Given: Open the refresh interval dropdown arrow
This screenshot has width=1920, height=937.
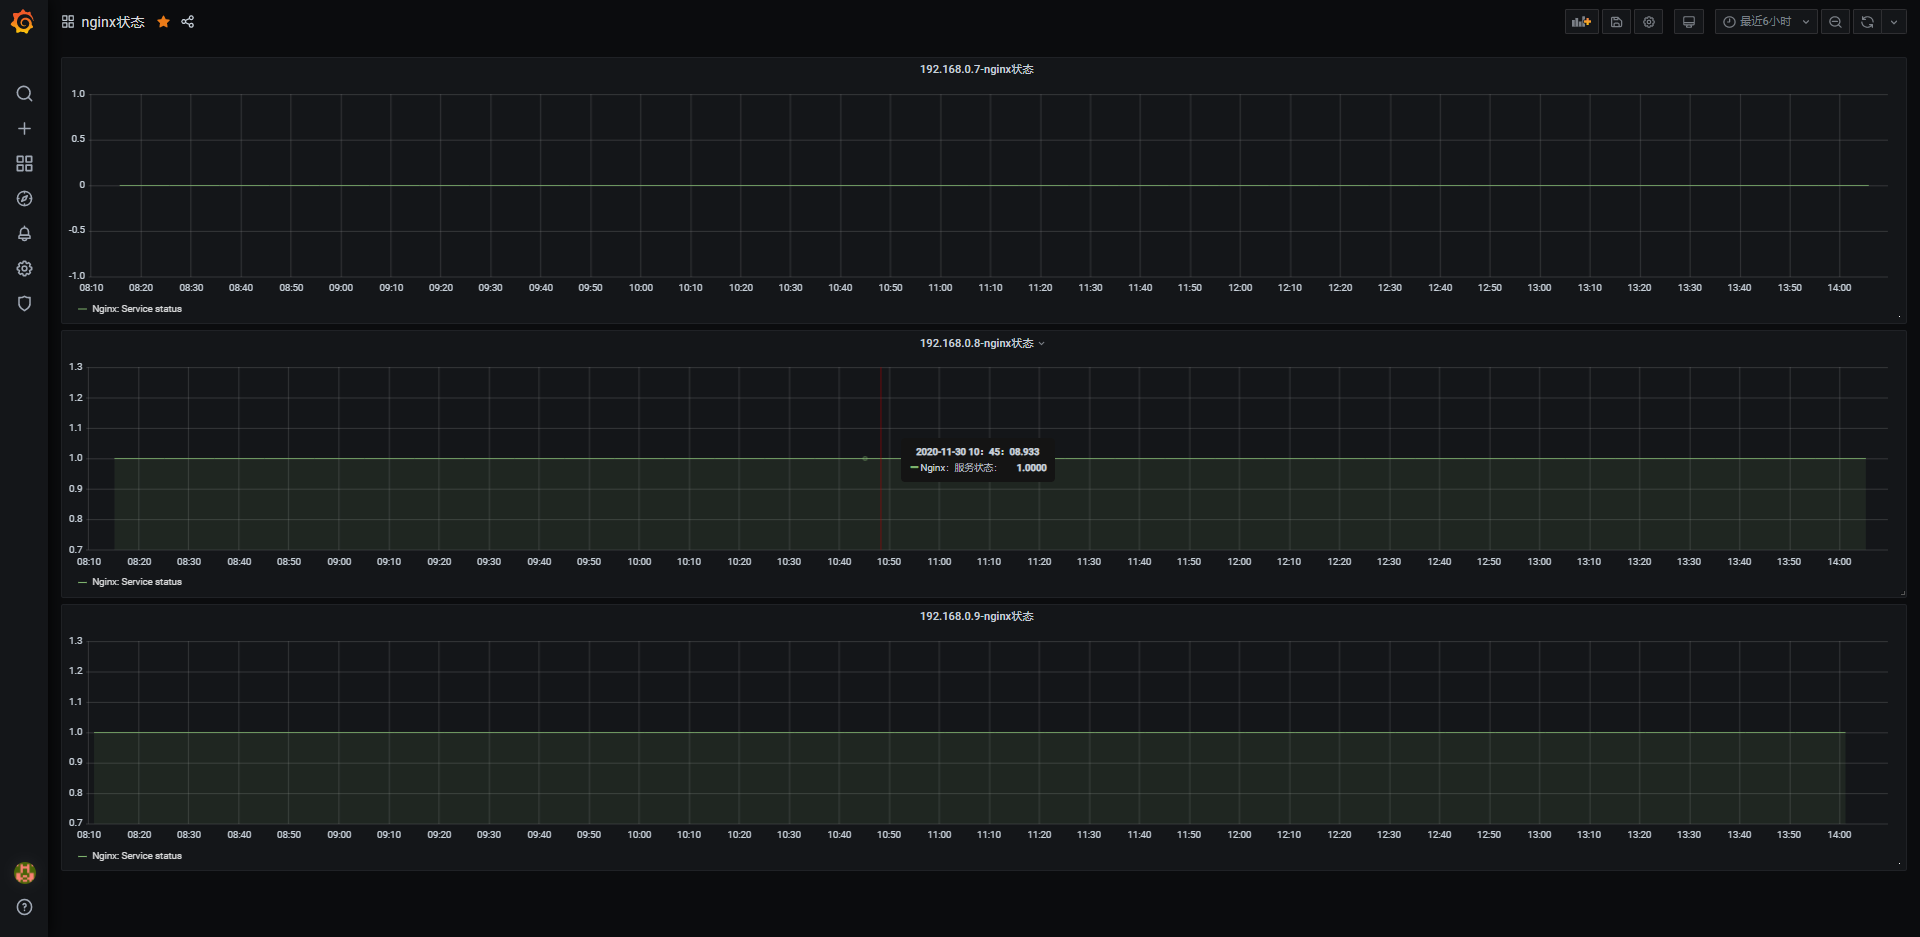Looking at the screenshot, I should click(x=1894, y=22).
